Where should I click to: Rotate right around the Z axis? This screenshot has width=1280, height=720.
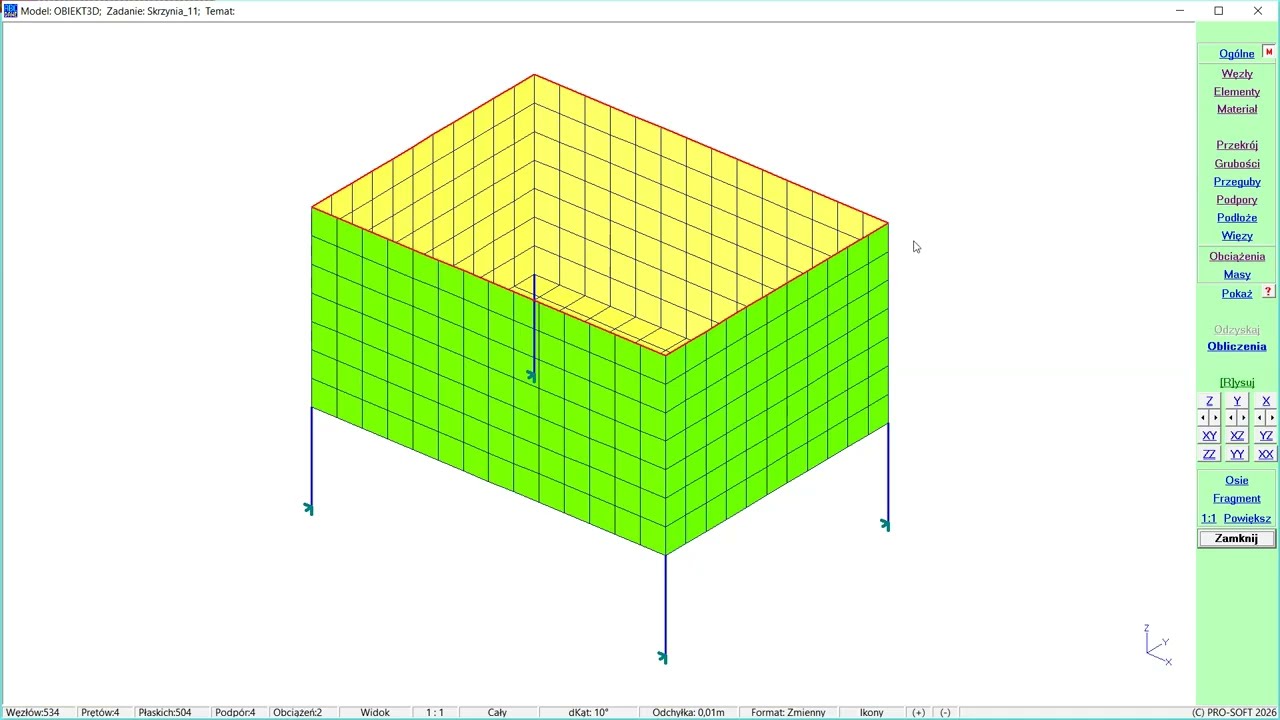(x=1215, y=418)
